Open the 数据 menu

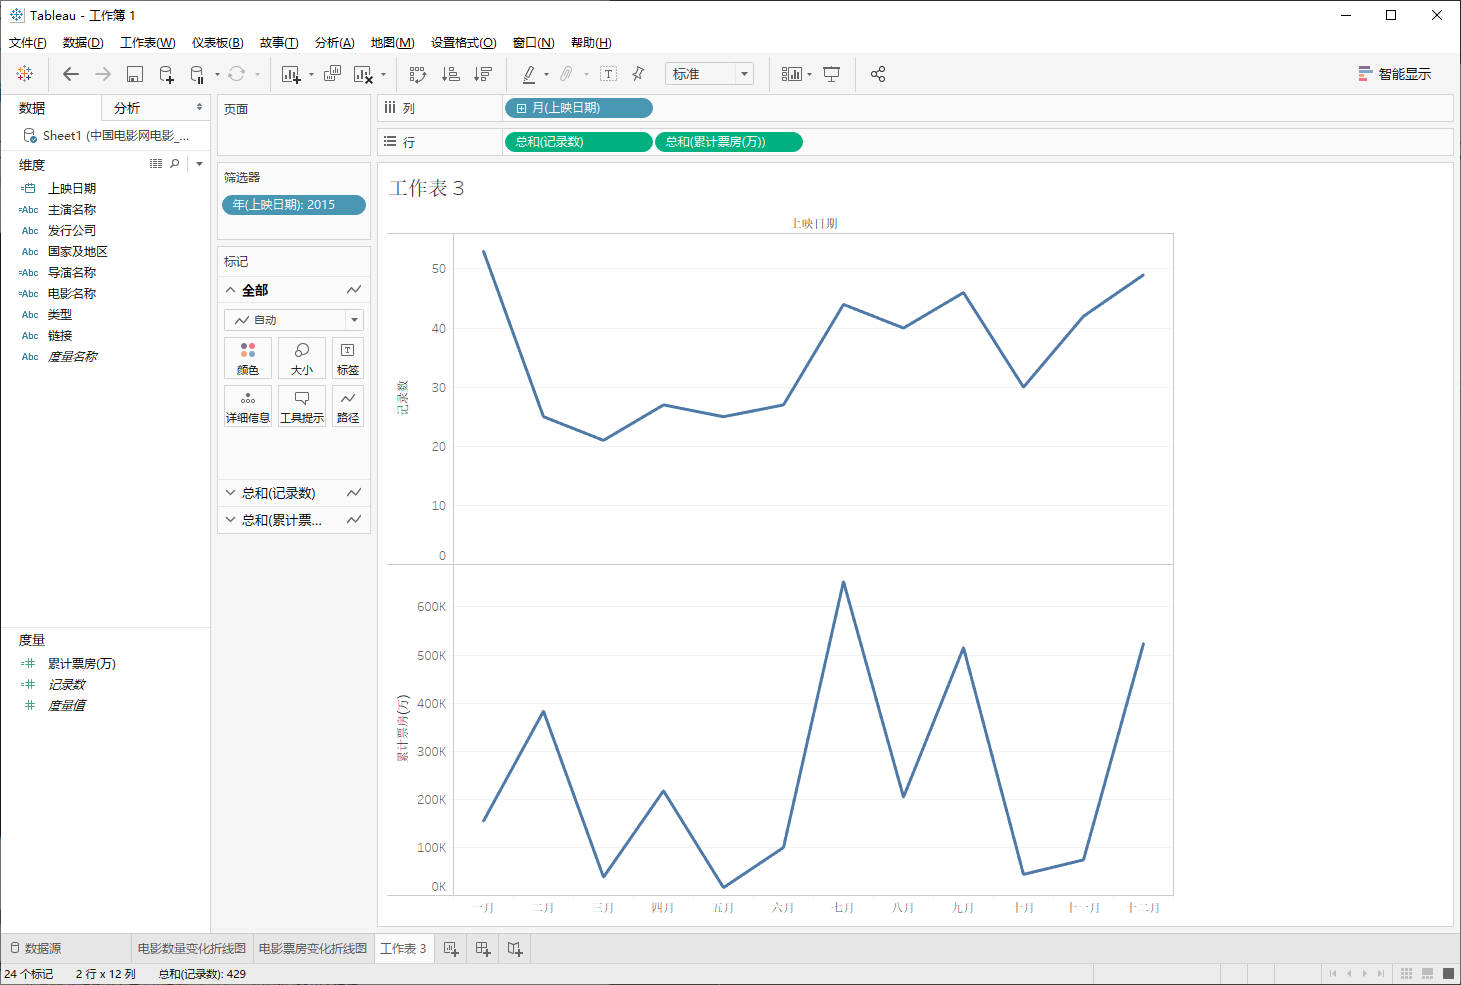[x=83, y=43]
